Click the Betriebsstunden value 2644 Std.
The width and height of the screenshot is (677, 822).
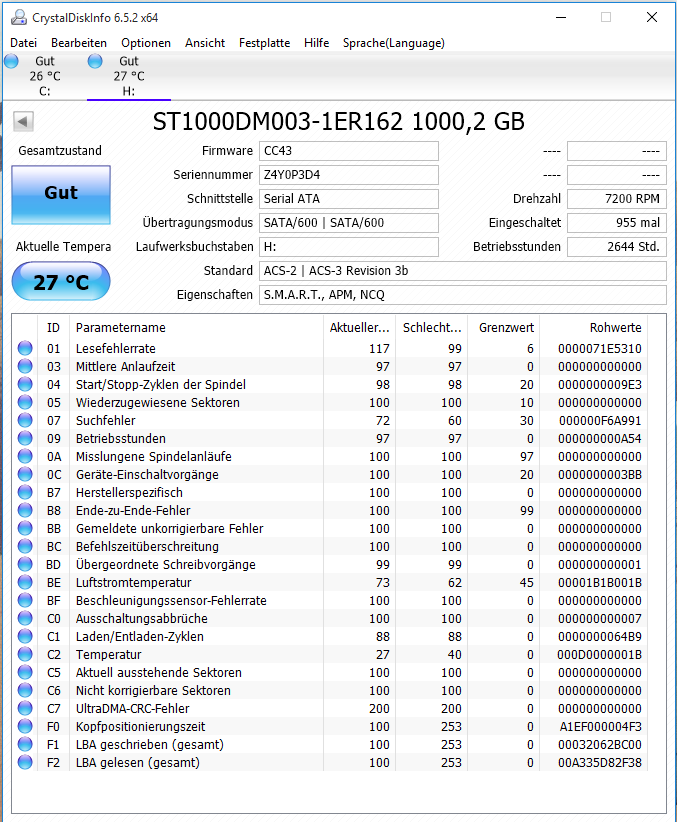[x=617, y=247]
